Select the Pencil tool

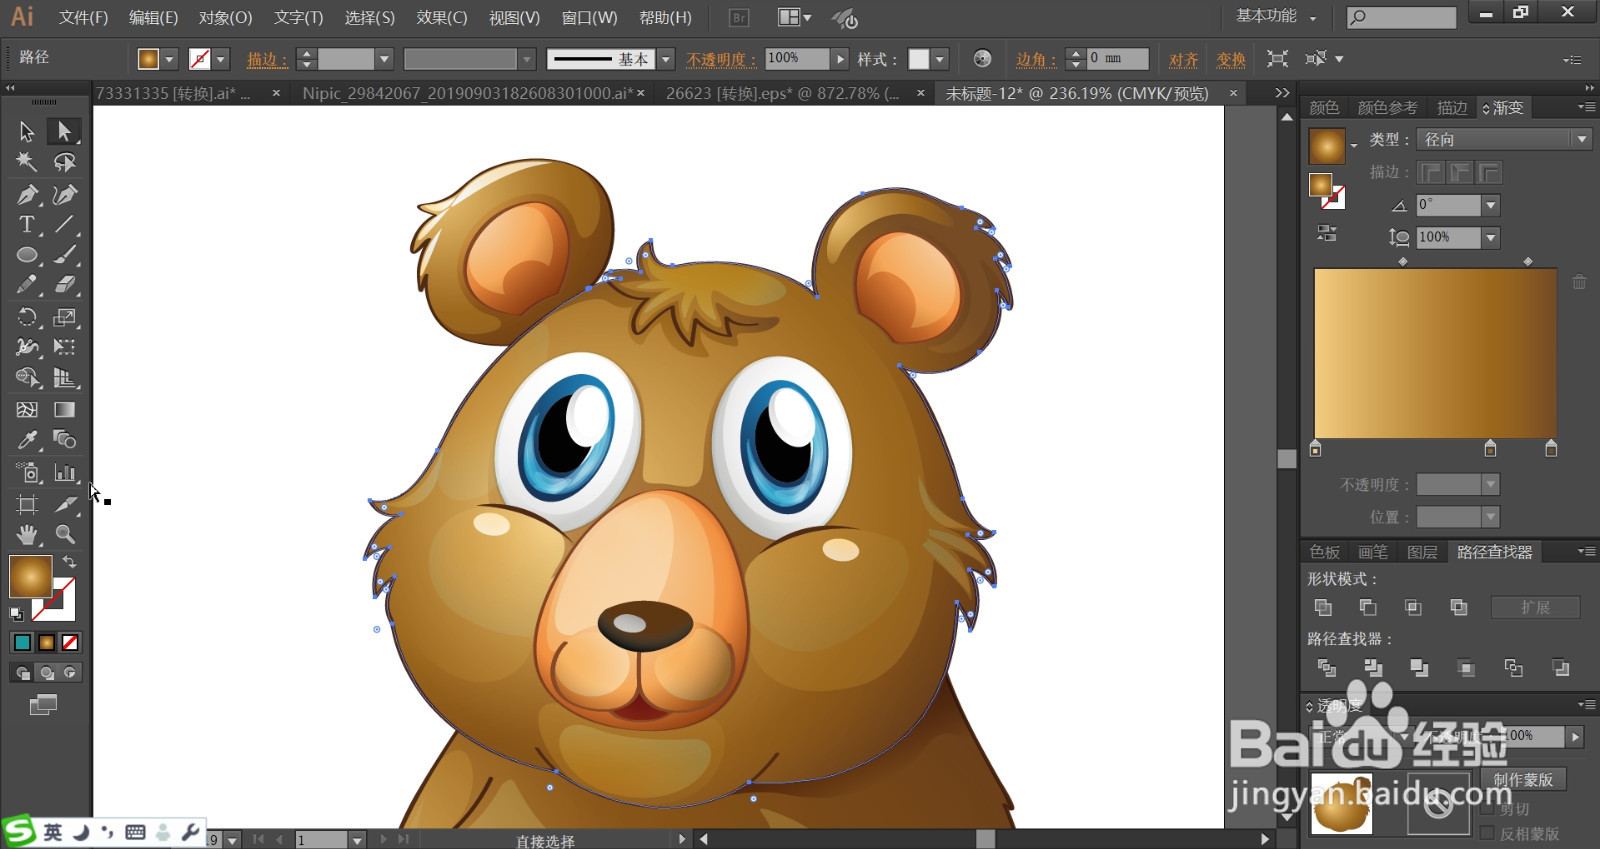pyautogui.click(x=27, y=285)
